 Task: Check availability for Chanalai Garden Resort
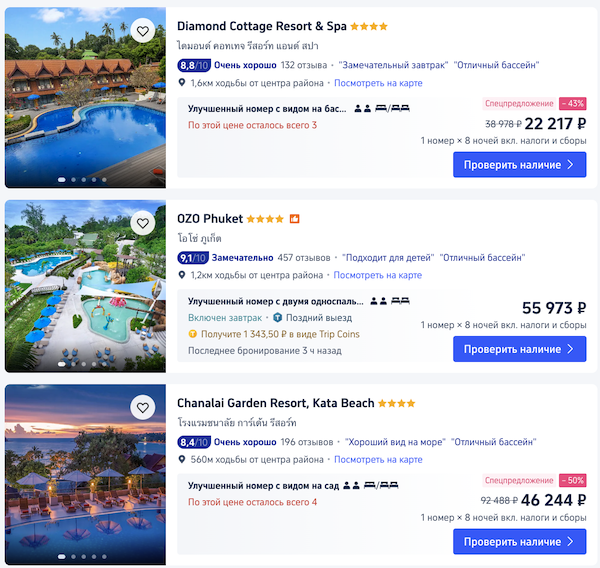pos(519,541)
